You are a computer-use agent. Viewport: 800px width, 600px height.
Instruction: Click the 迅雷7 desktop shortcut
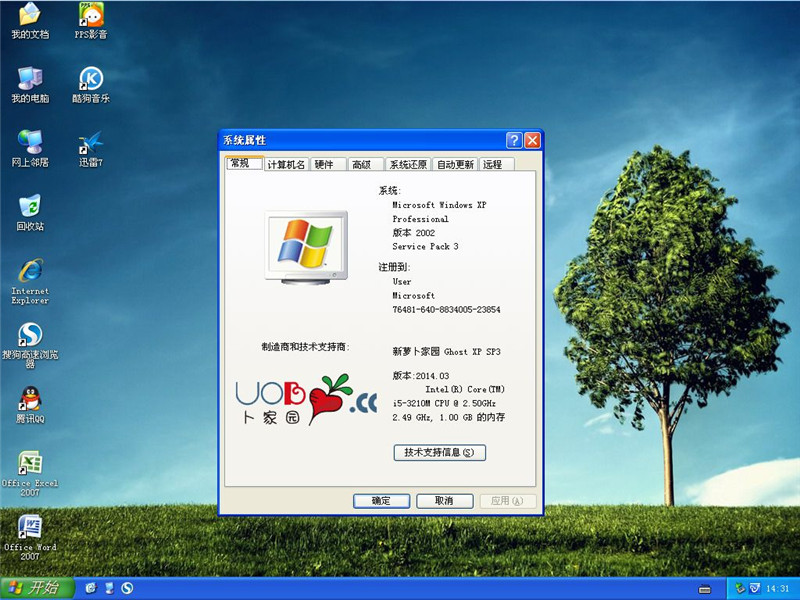click(91, 148)
